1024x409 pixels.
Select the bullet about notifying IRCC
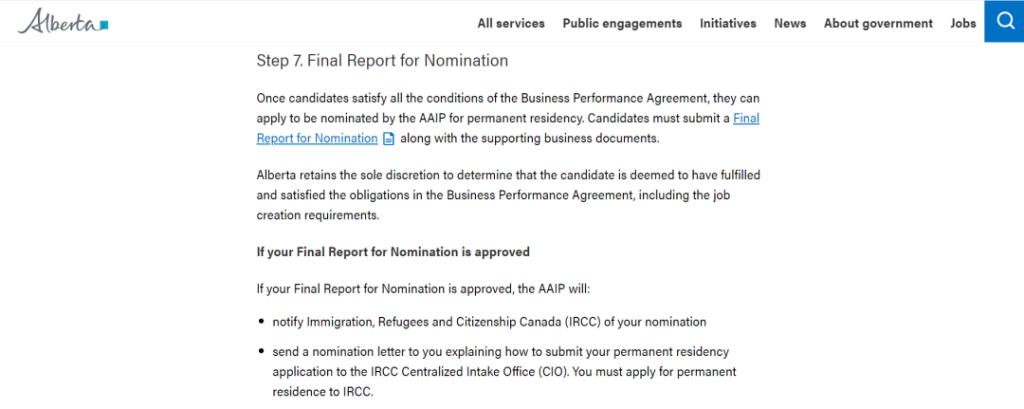[489, 322]
